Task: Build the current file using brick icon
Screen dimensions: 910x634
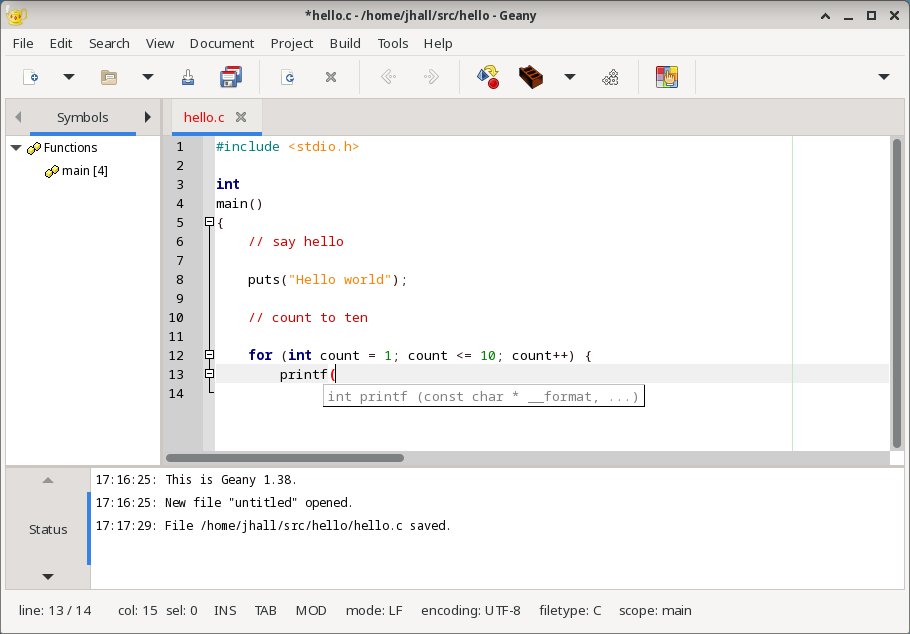Action: click(531, 77)
